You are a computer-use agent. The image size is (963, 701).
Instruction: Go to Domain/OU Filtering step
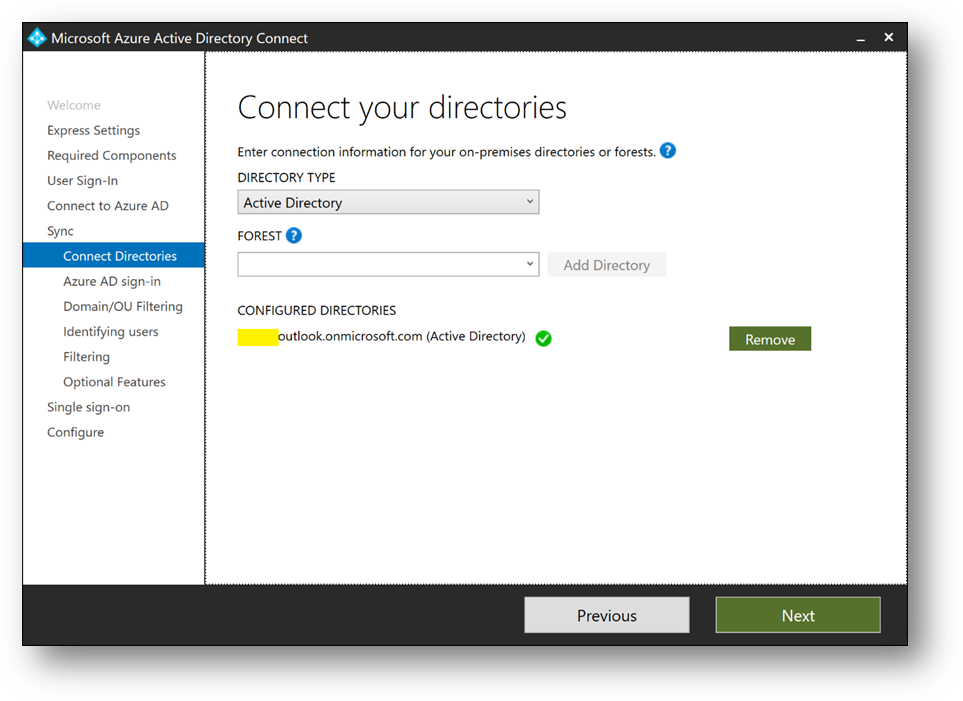click(x=123, y=307)
